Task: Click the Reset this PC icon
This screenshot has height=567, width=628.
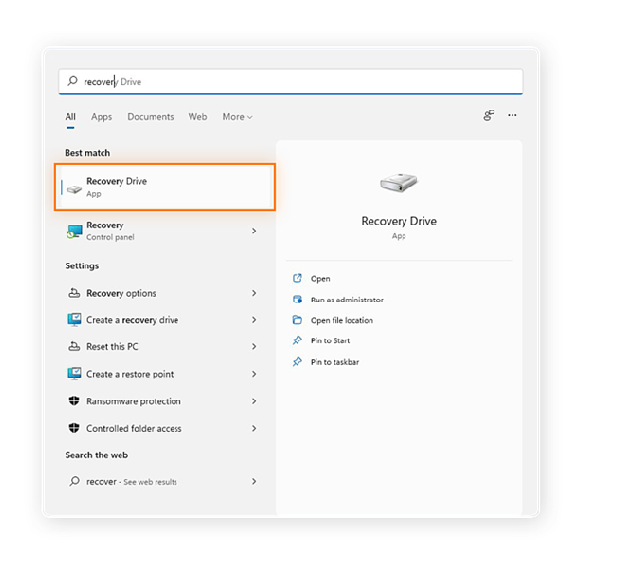Action: 74,346
